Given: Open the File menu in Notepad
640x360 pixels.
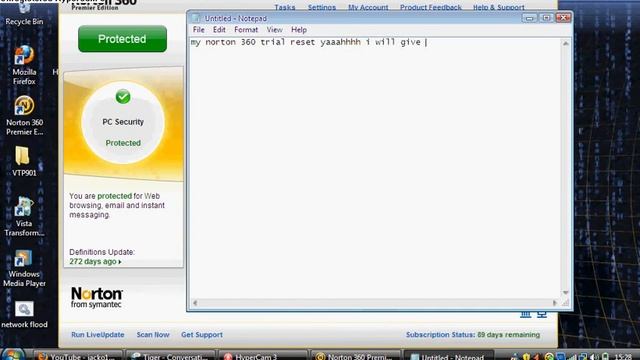Looking at the screenshot, I should click(198, 30).
